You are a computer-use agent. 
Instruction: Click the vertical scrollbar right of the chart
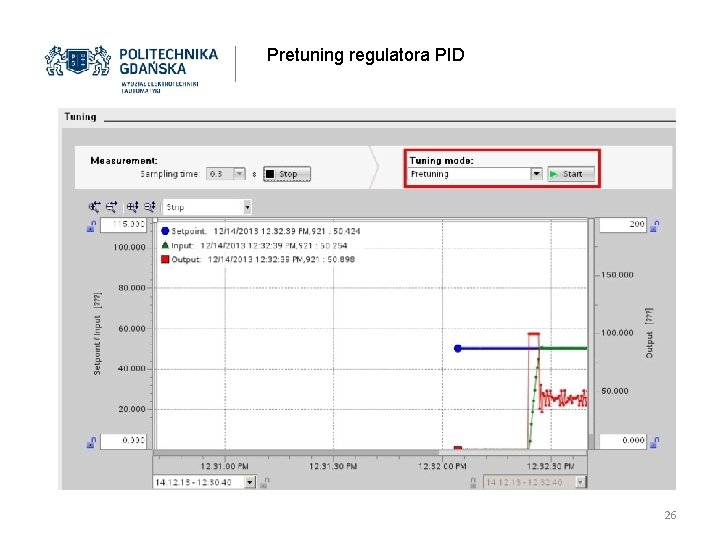pyautogui.click(x=591, y=334)
